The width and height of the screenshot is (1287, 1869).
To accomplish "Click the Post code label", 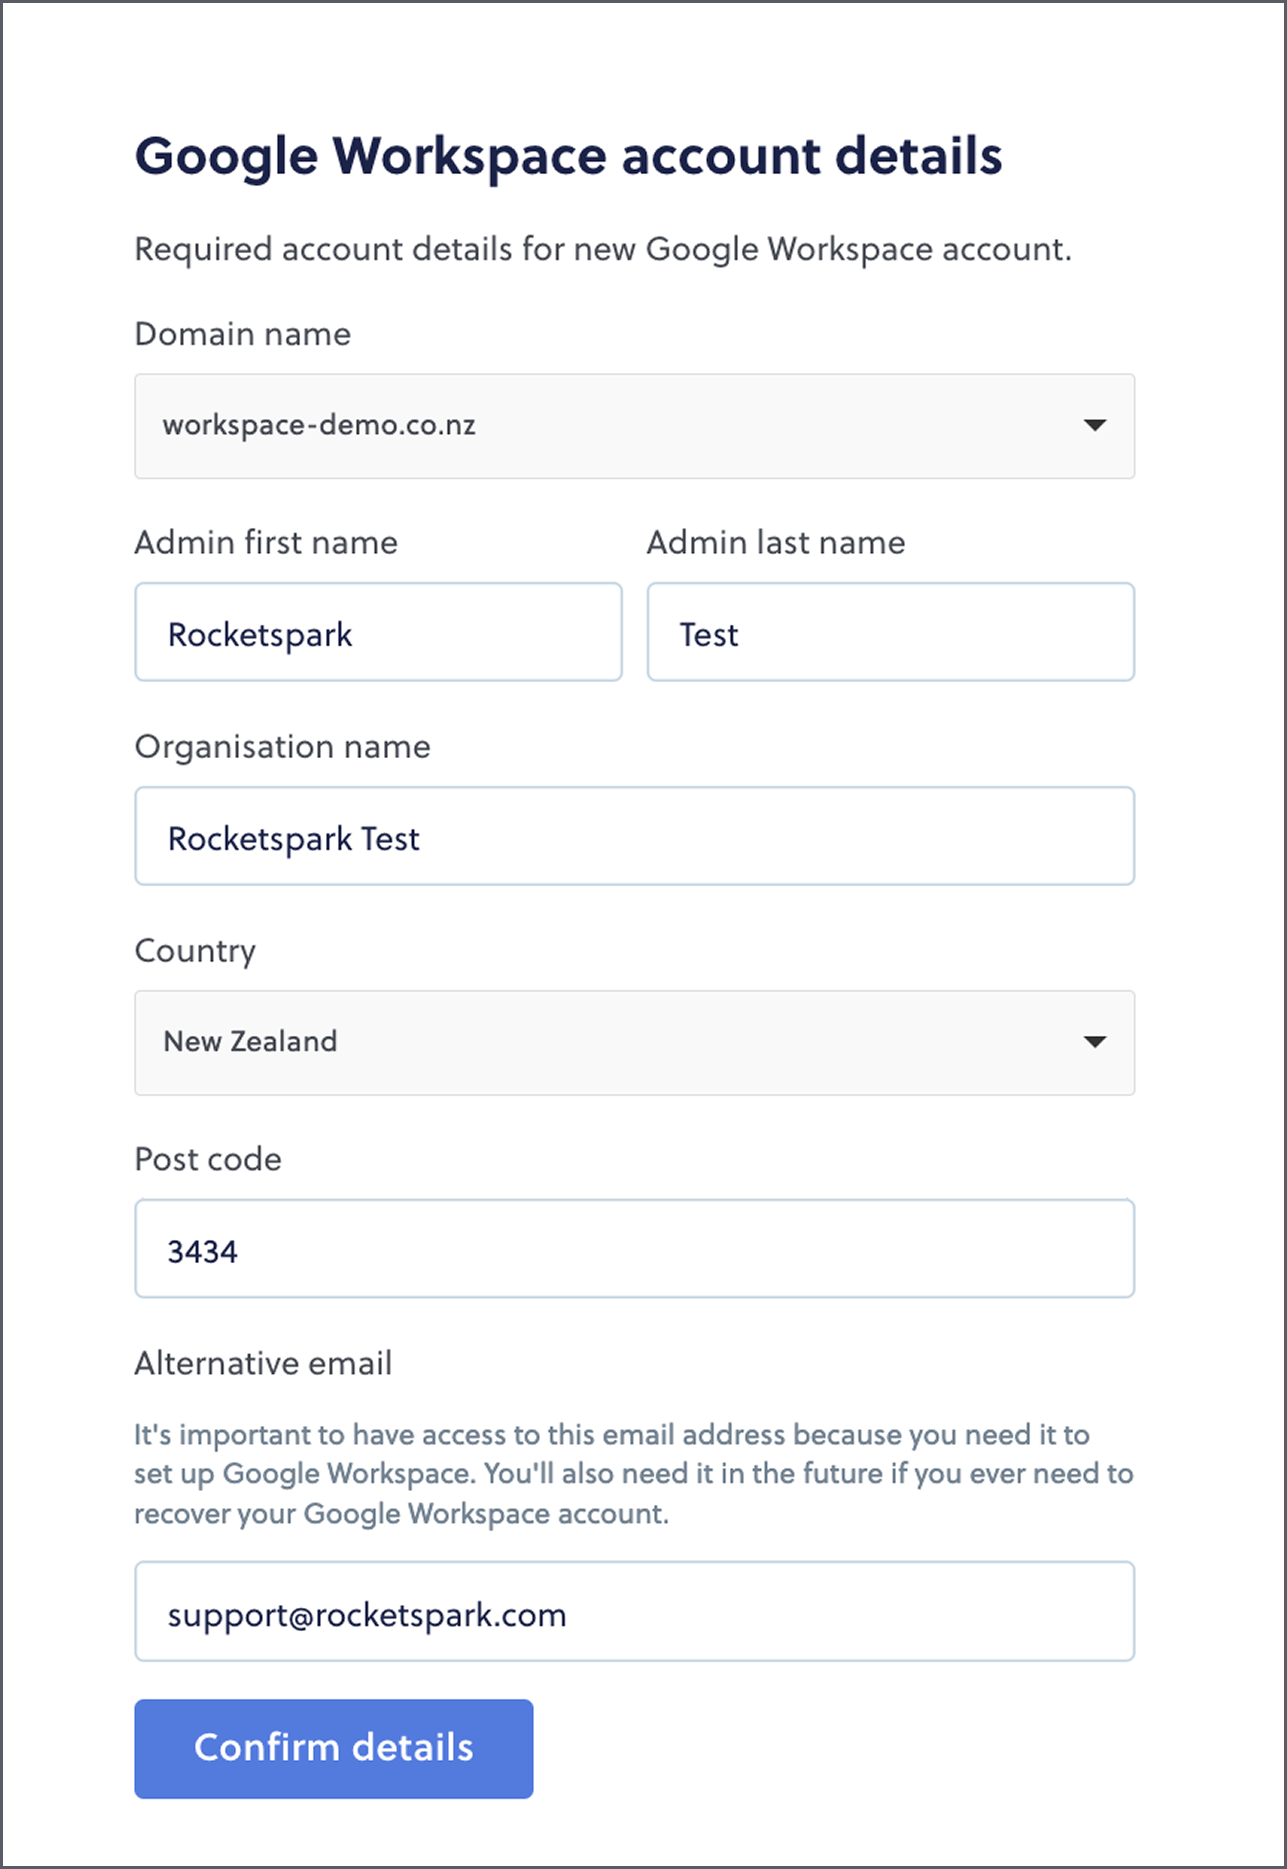I will [208, 1159].
